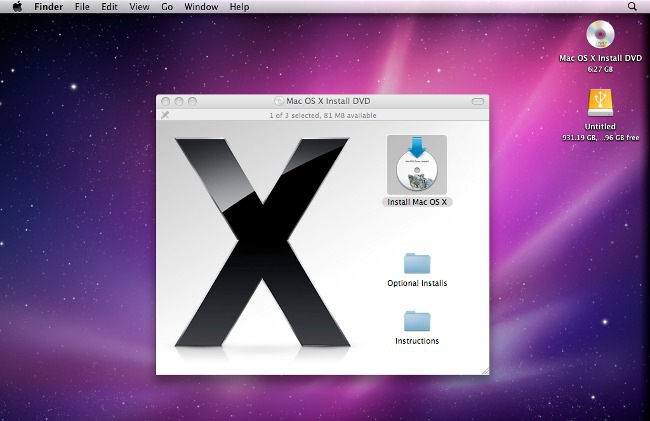The image size is (650, 421).
Task: Click the 'Instructions' folder label
Action: coord(417,341)
